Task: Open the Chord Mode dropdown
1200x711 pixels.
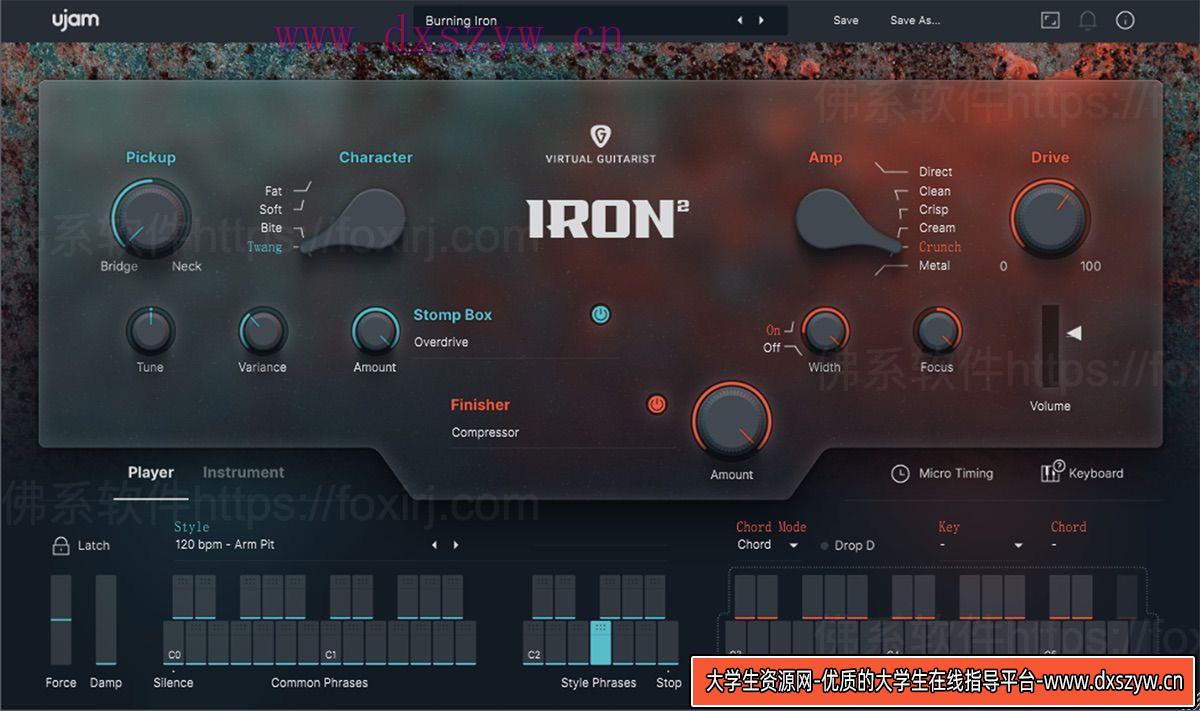Action: tap(768, 545)
